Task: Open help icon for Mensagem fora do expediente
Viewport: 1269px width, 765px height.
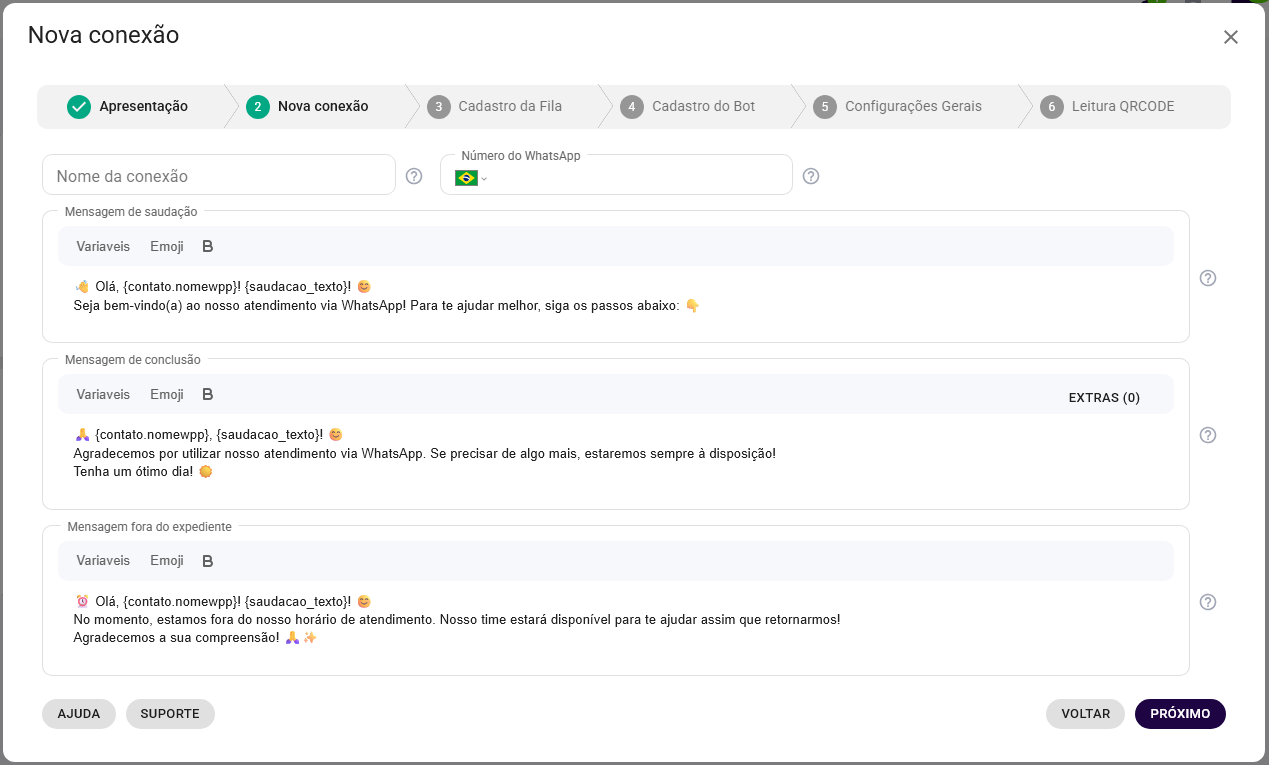Action: pyautogui.click(x=1208, y=602)
